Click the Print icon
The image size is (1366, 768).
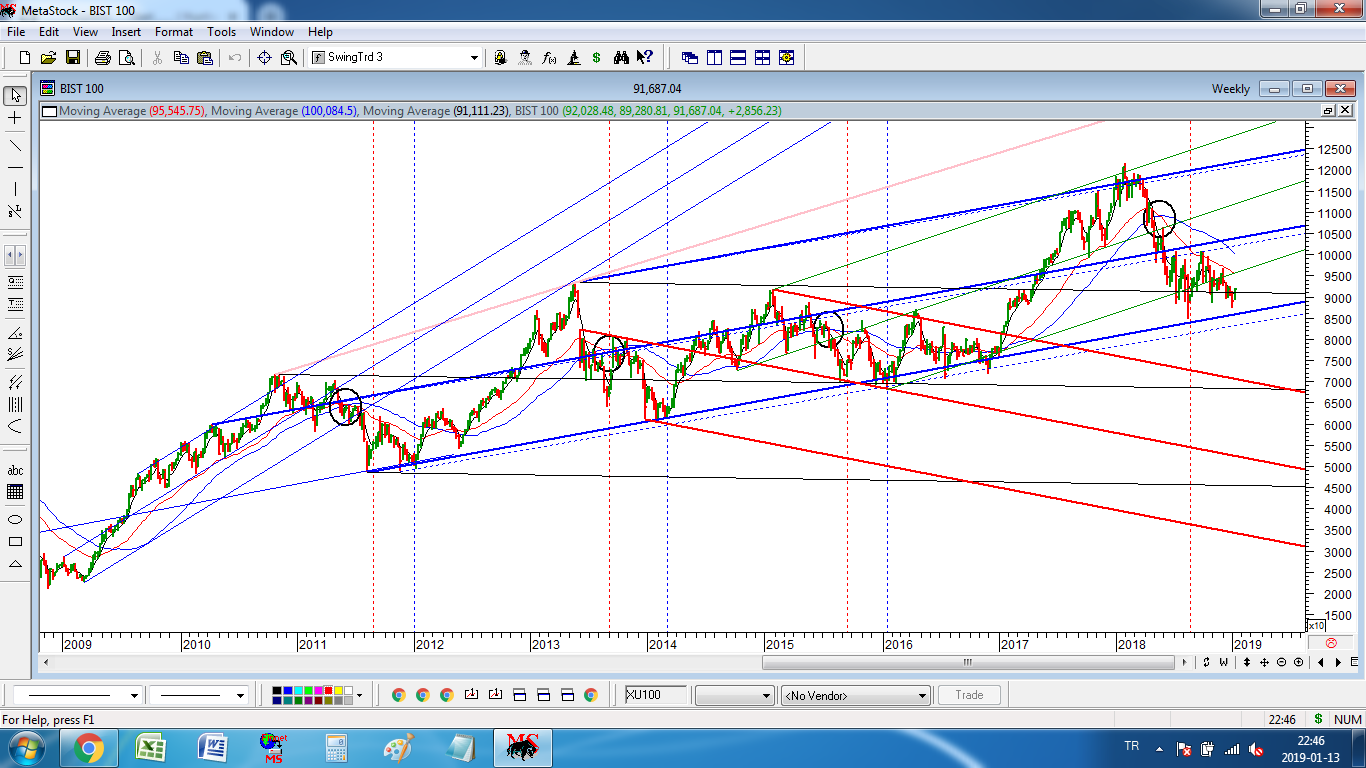pos(102,58)
